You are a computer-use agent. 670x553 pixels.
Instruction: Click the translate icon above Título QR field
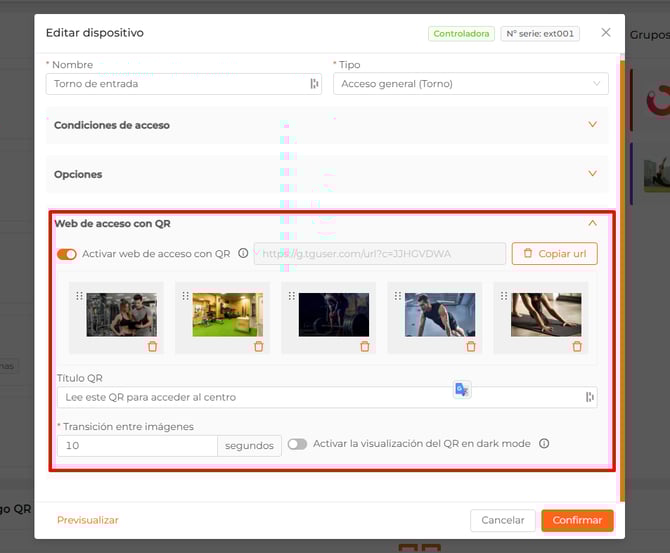tap(461, 389)
